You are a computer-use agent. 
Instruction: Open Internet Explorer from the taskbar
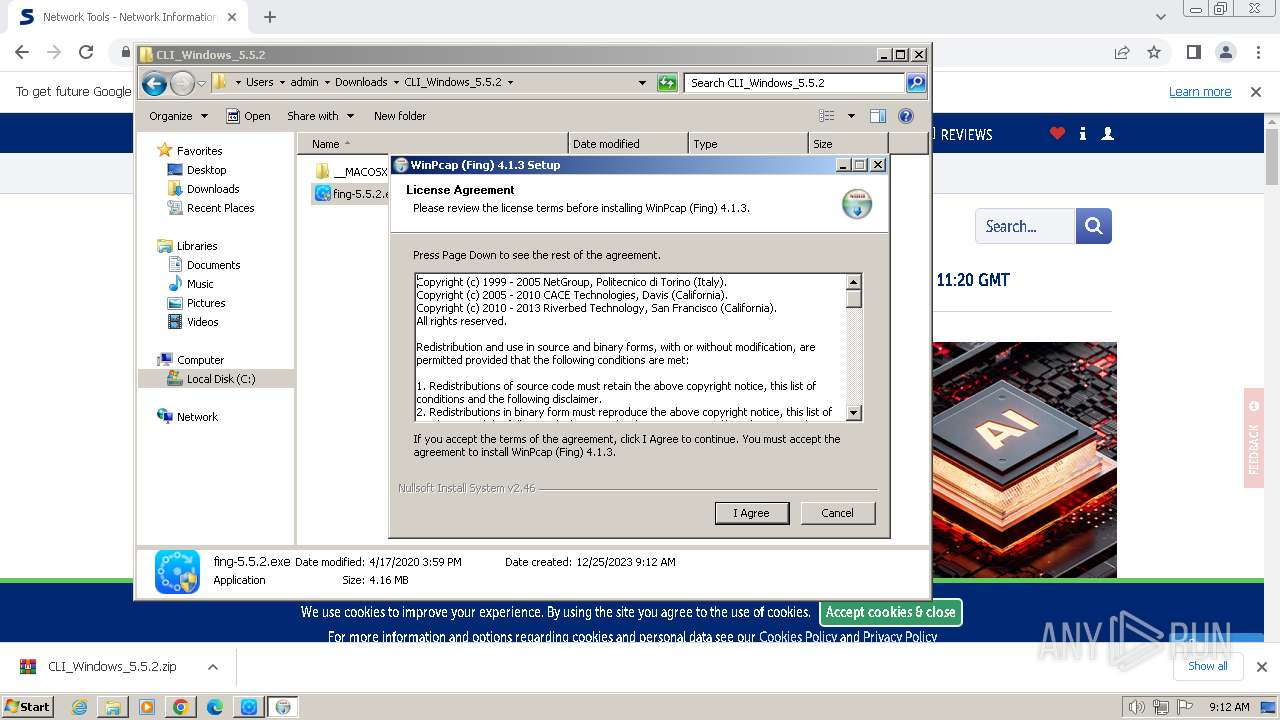pos(79,707)
